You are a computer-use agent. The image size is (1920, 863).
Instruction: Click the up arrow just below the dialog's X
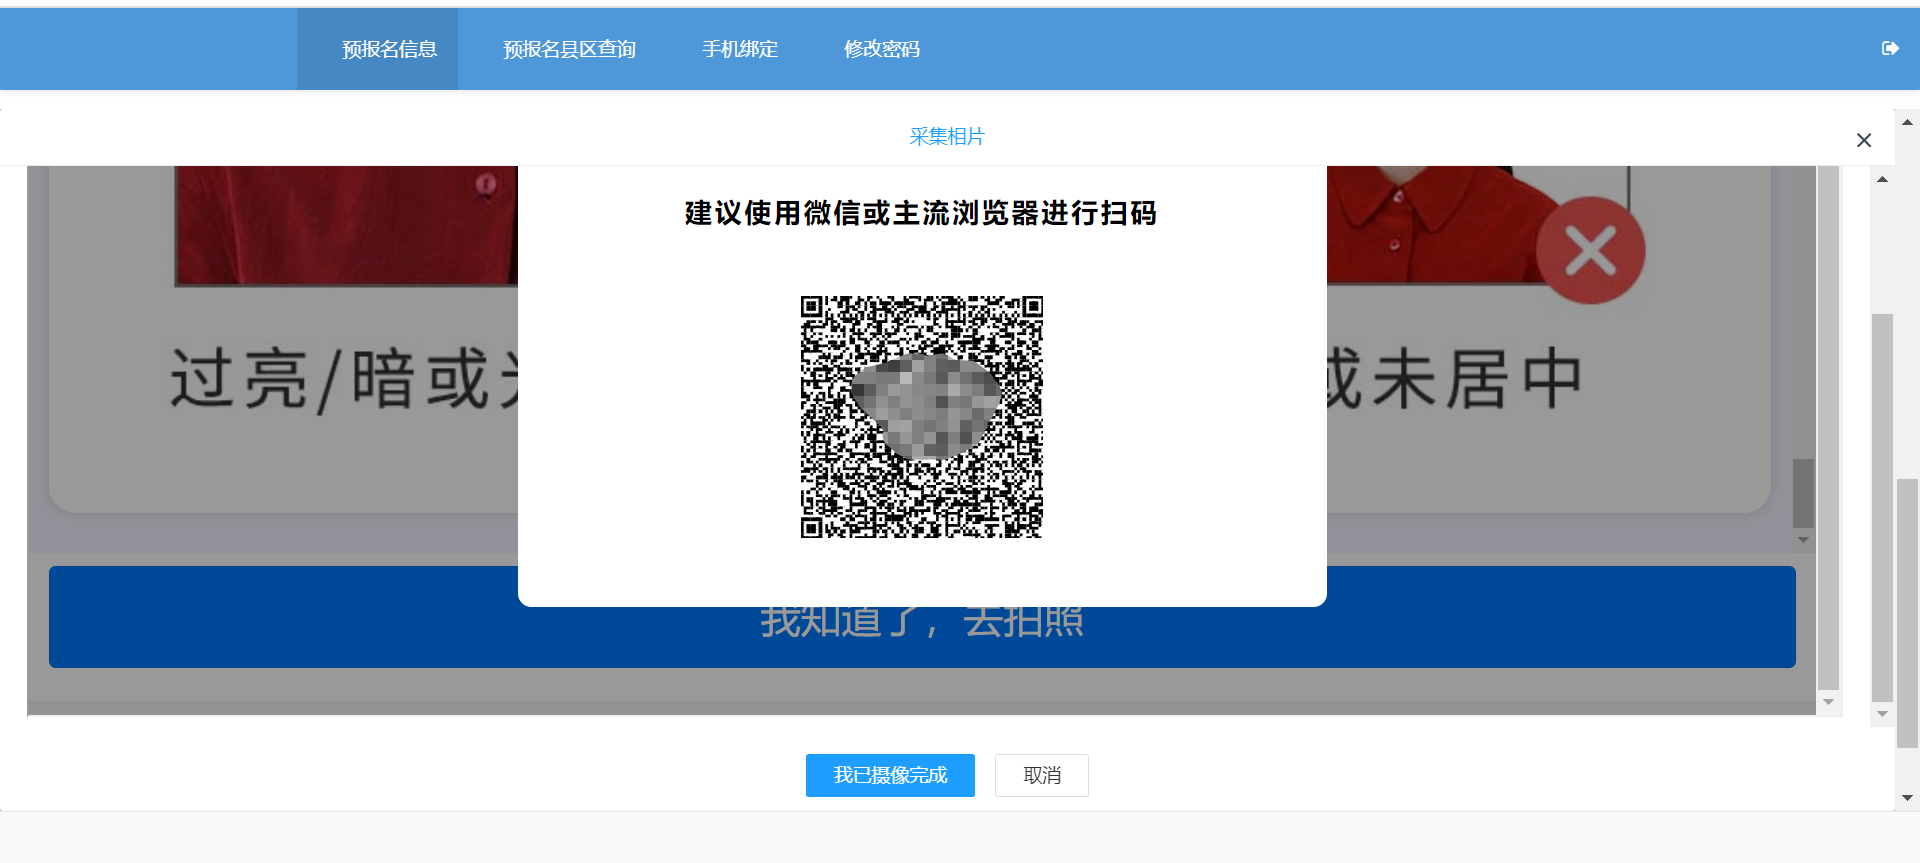(x=1882, y=180)
